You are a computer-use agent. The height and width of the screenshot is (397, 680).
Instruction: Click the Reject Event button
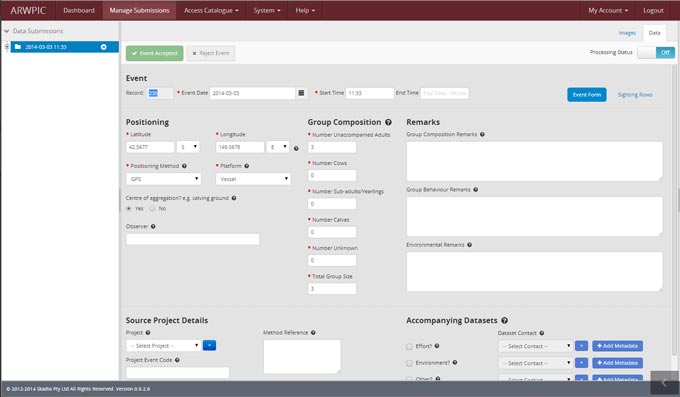pos(211,53)
